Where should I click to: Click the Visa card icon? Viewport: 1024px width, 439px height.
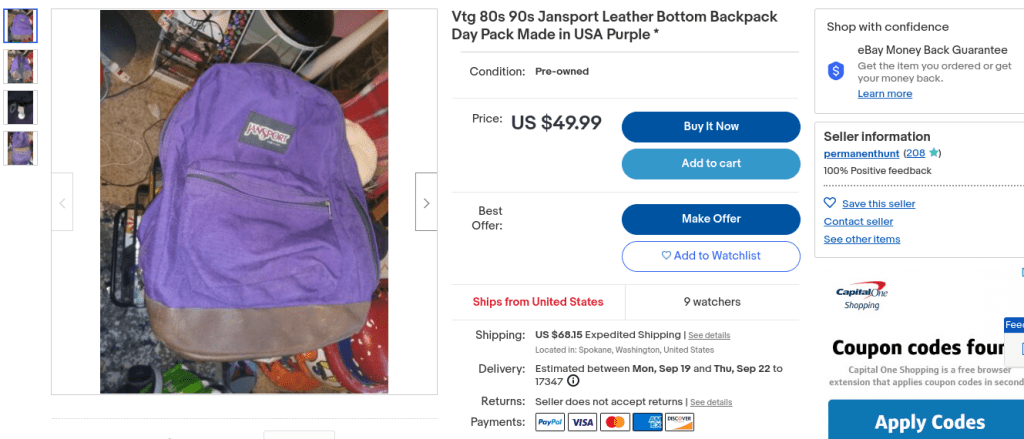click(582, 423)
